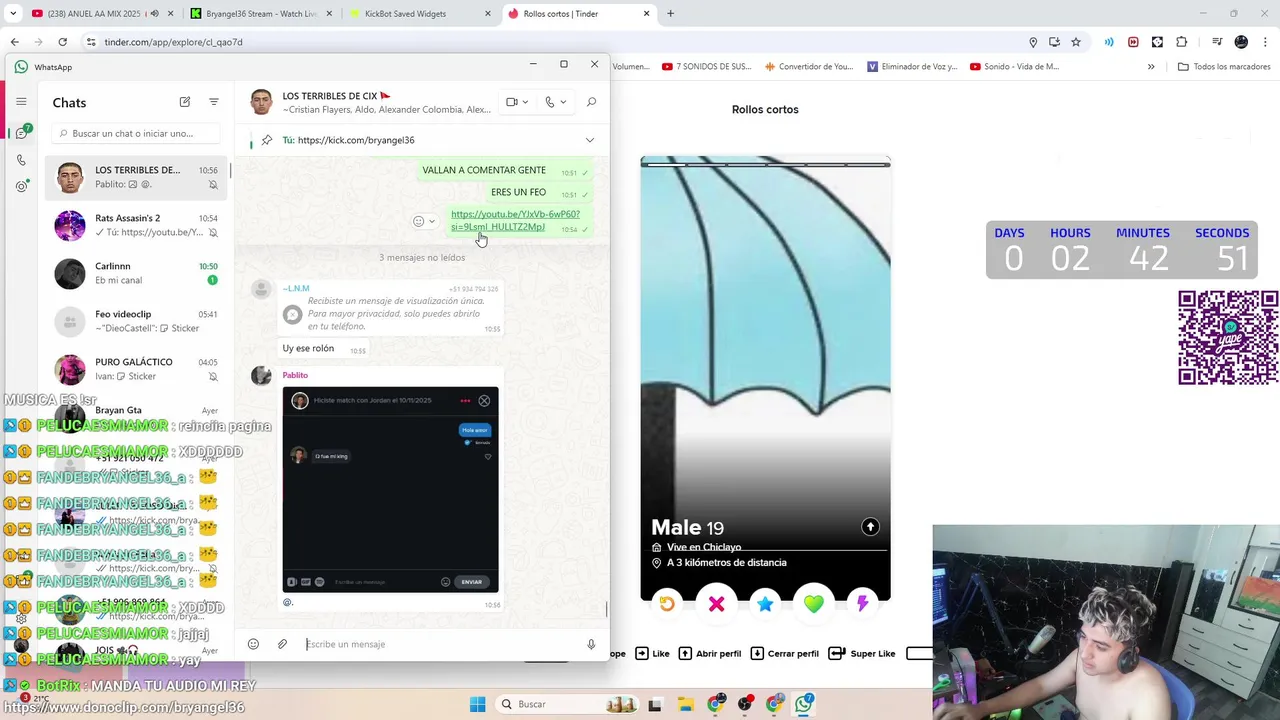The width and height of the screenshot is (1280, 720).
Task: Open the Chrome extensions puzzle icon
Action: 1181,42
